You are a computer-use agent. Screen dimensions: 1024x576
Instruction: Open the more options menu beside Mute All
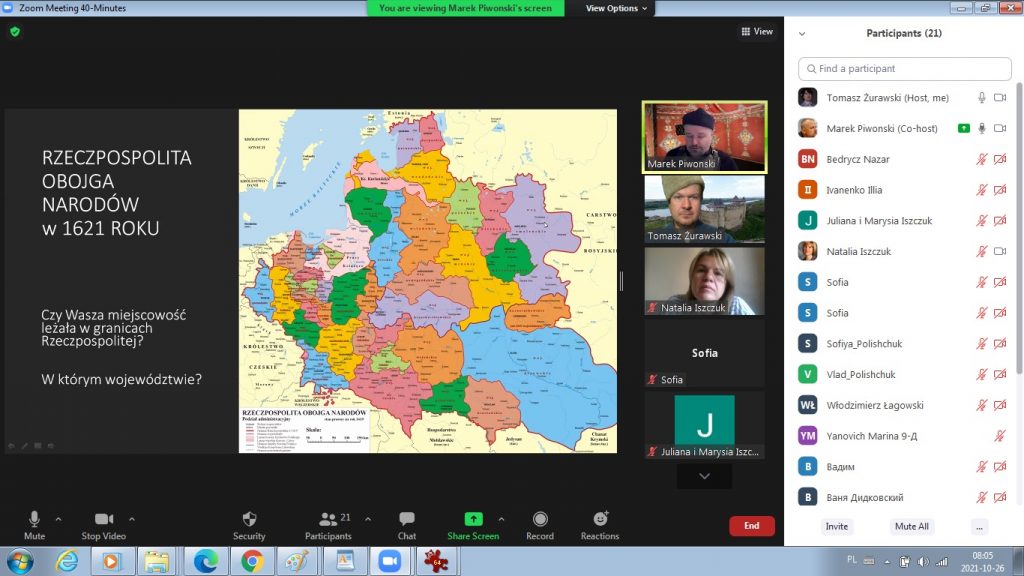pos(979,526)
